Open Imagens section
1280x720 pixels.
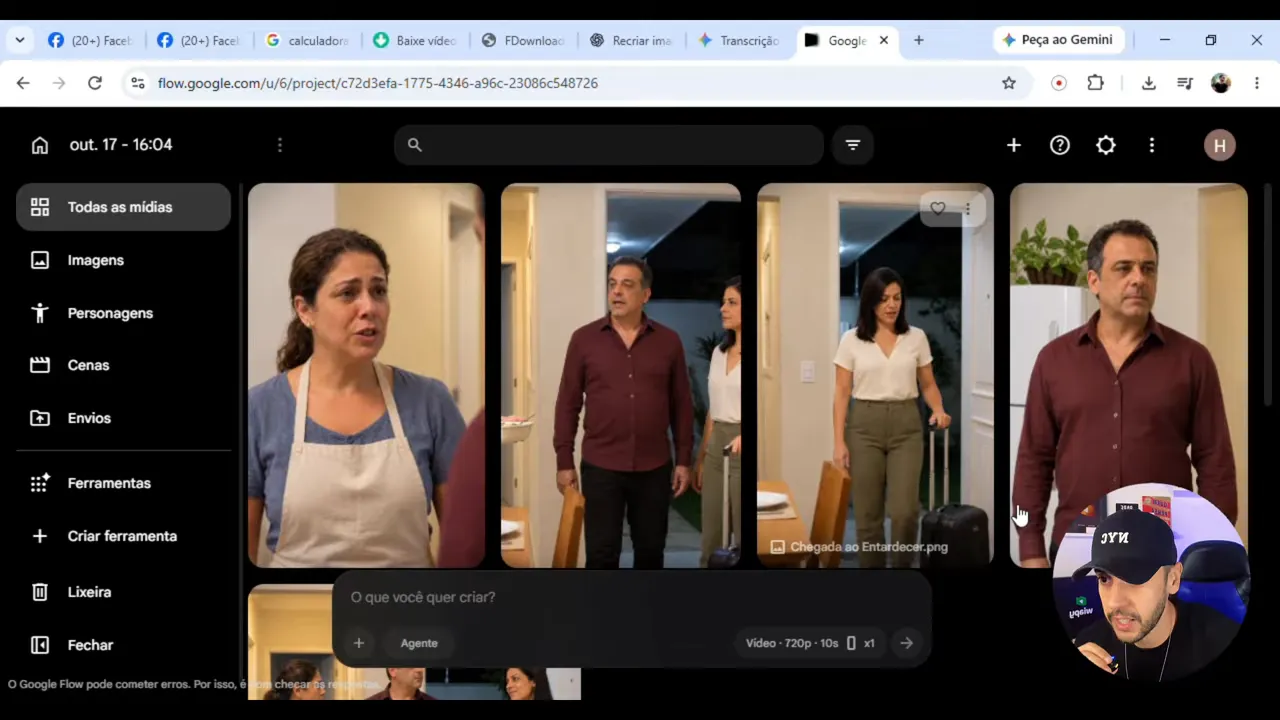pos(124,260)
